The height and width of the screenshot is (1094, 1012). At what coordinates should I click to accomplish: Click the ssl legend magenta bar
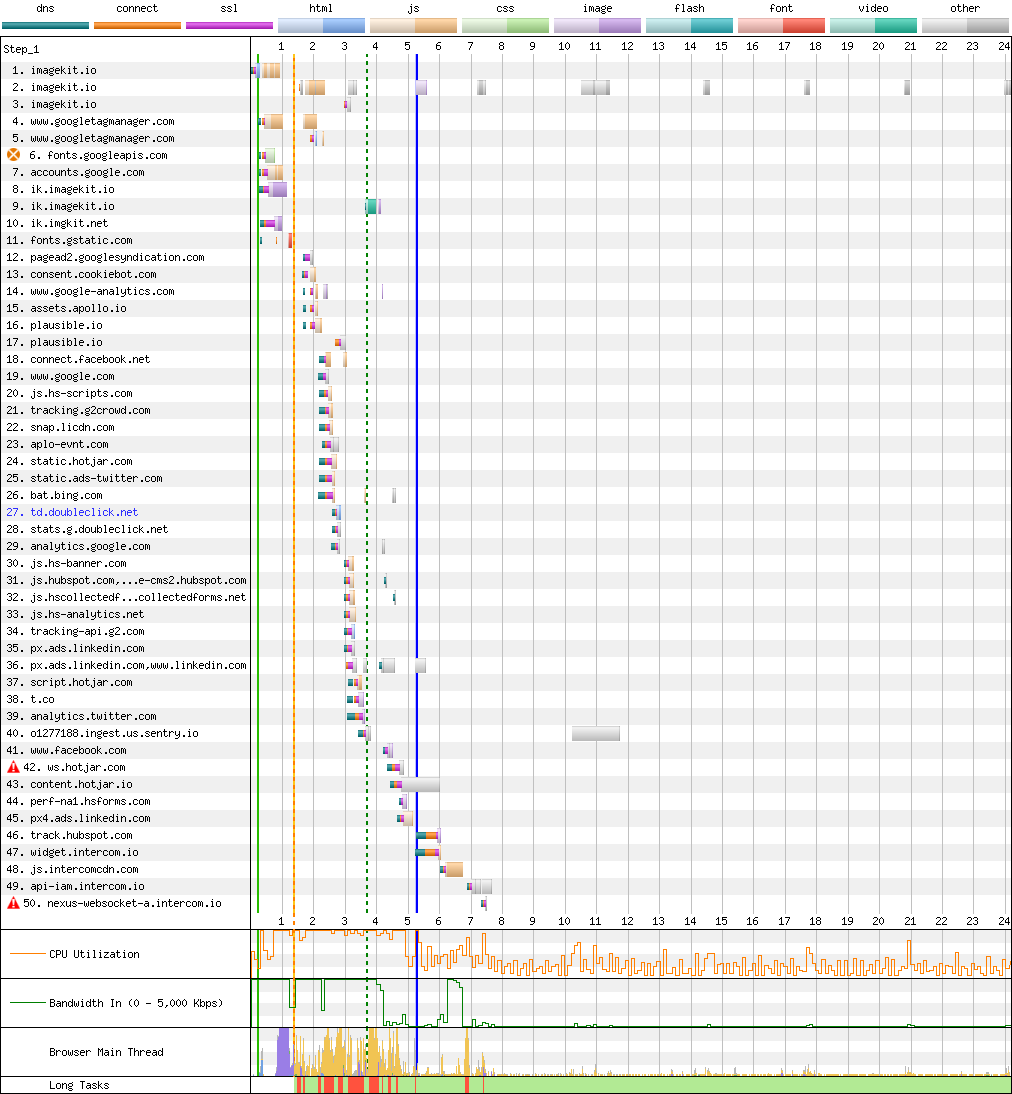[x=229, y=25]
